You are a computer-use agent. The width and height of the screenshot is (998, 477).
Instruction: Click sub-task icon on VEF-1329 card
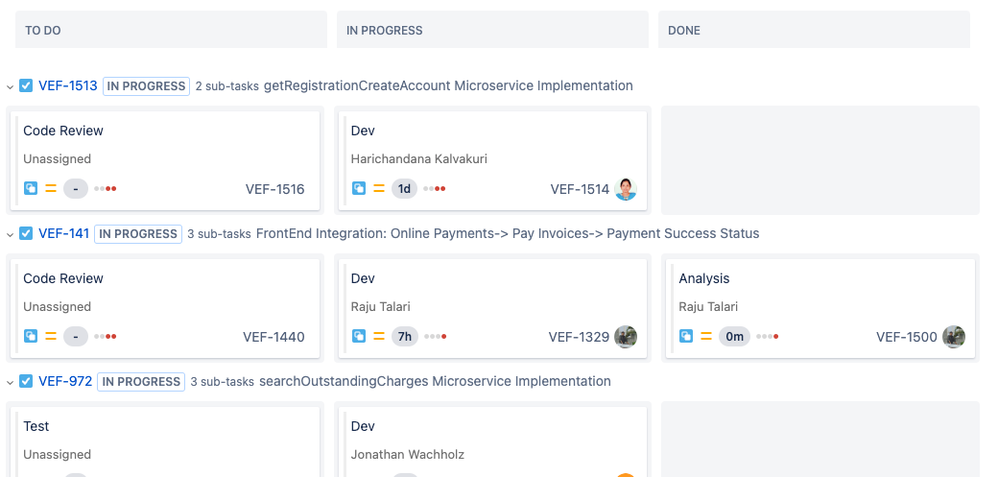359,336
